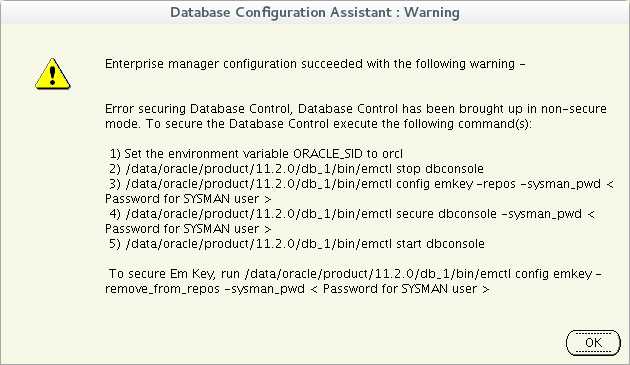Click the 'remove_from_repos -sysman_pwd' line
The height and width of the screenshot is (365, 630).
click(297, 289)
